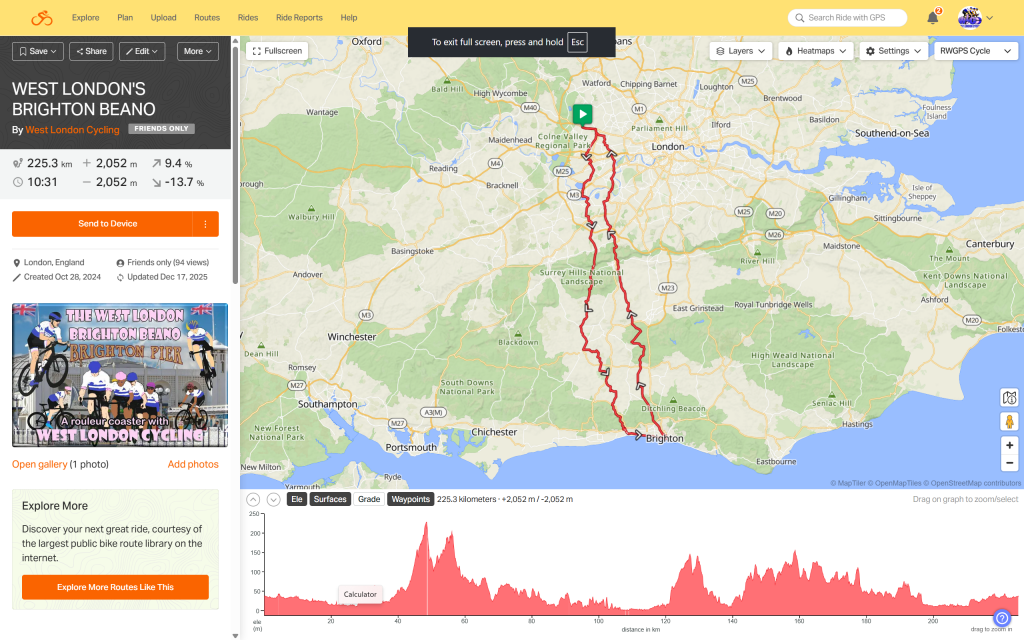This screenshot has width=1024, height=640.
Task: Toggle the Surfaces elevation overlay
Action: click(x=329, y=499)
